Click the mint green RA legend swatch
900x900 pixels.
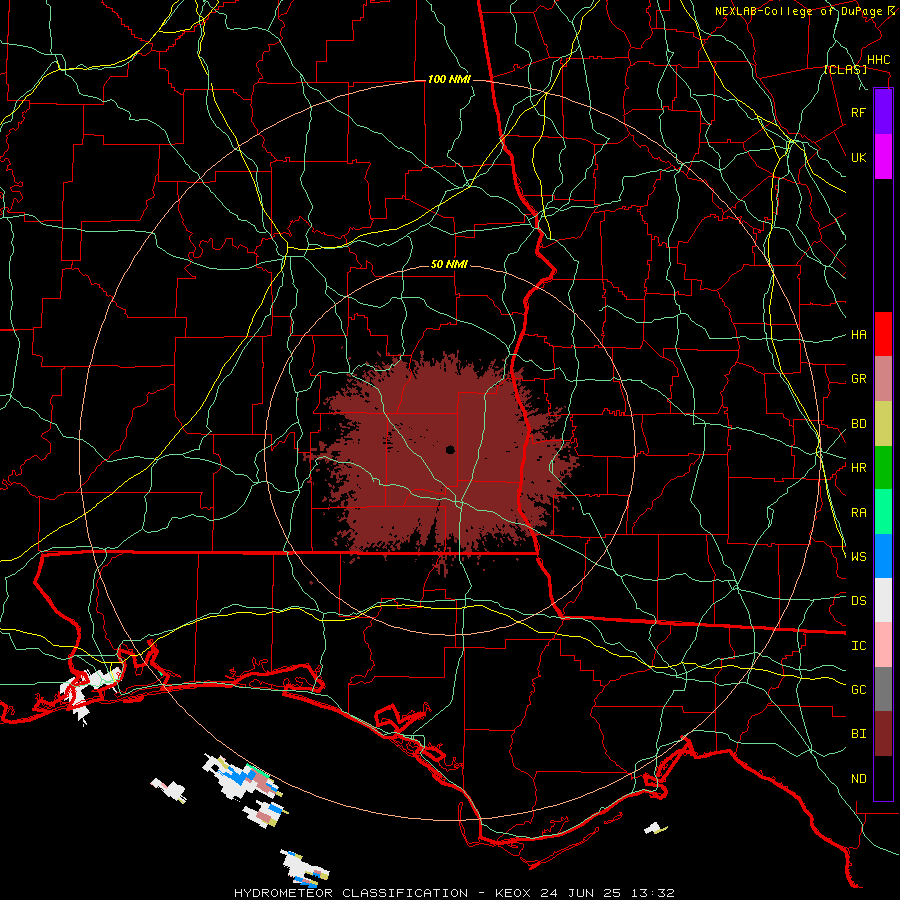point(883,512)
